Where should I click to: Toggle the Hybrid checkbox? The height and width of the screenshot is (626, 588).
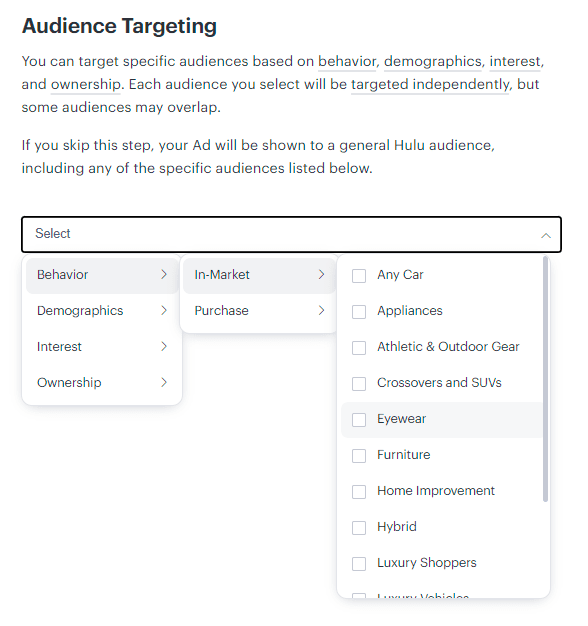[x=359, y=528]
